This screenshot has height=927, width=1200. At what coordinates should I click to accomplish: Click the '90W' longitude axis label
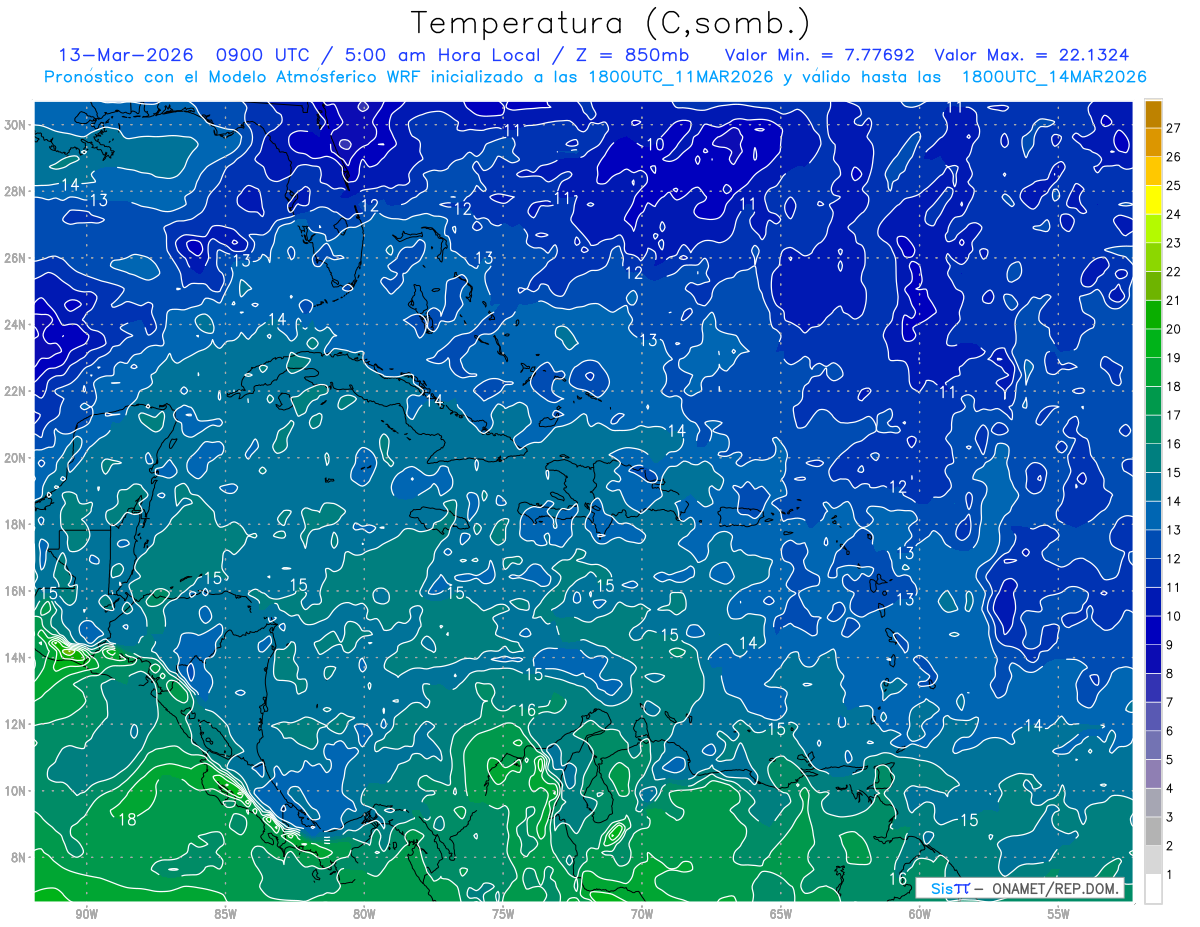pyautogui.click(x=87, y=915)
